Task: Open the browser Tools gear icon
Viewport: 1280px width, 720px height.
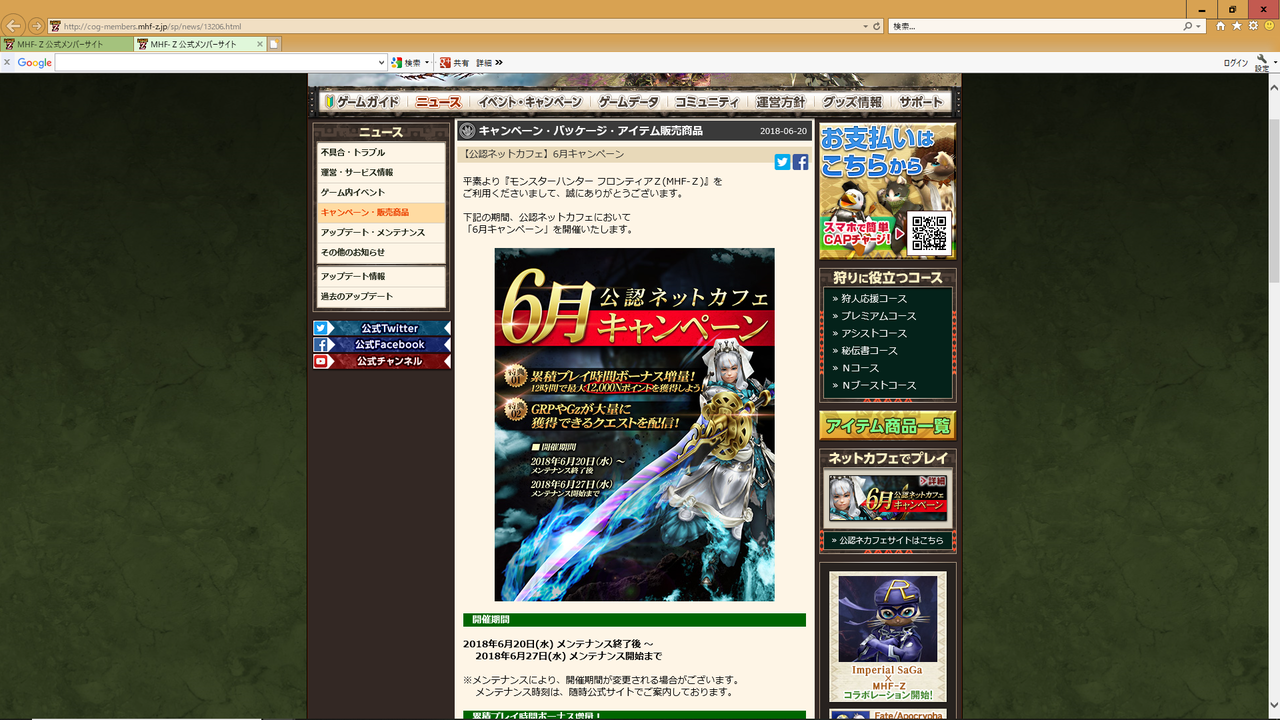Action: 1253,26
